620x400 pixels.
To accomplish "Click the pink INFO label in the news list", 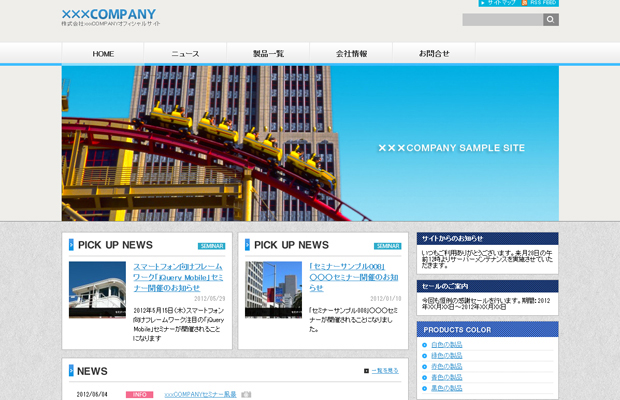I will tap(138, 395).
